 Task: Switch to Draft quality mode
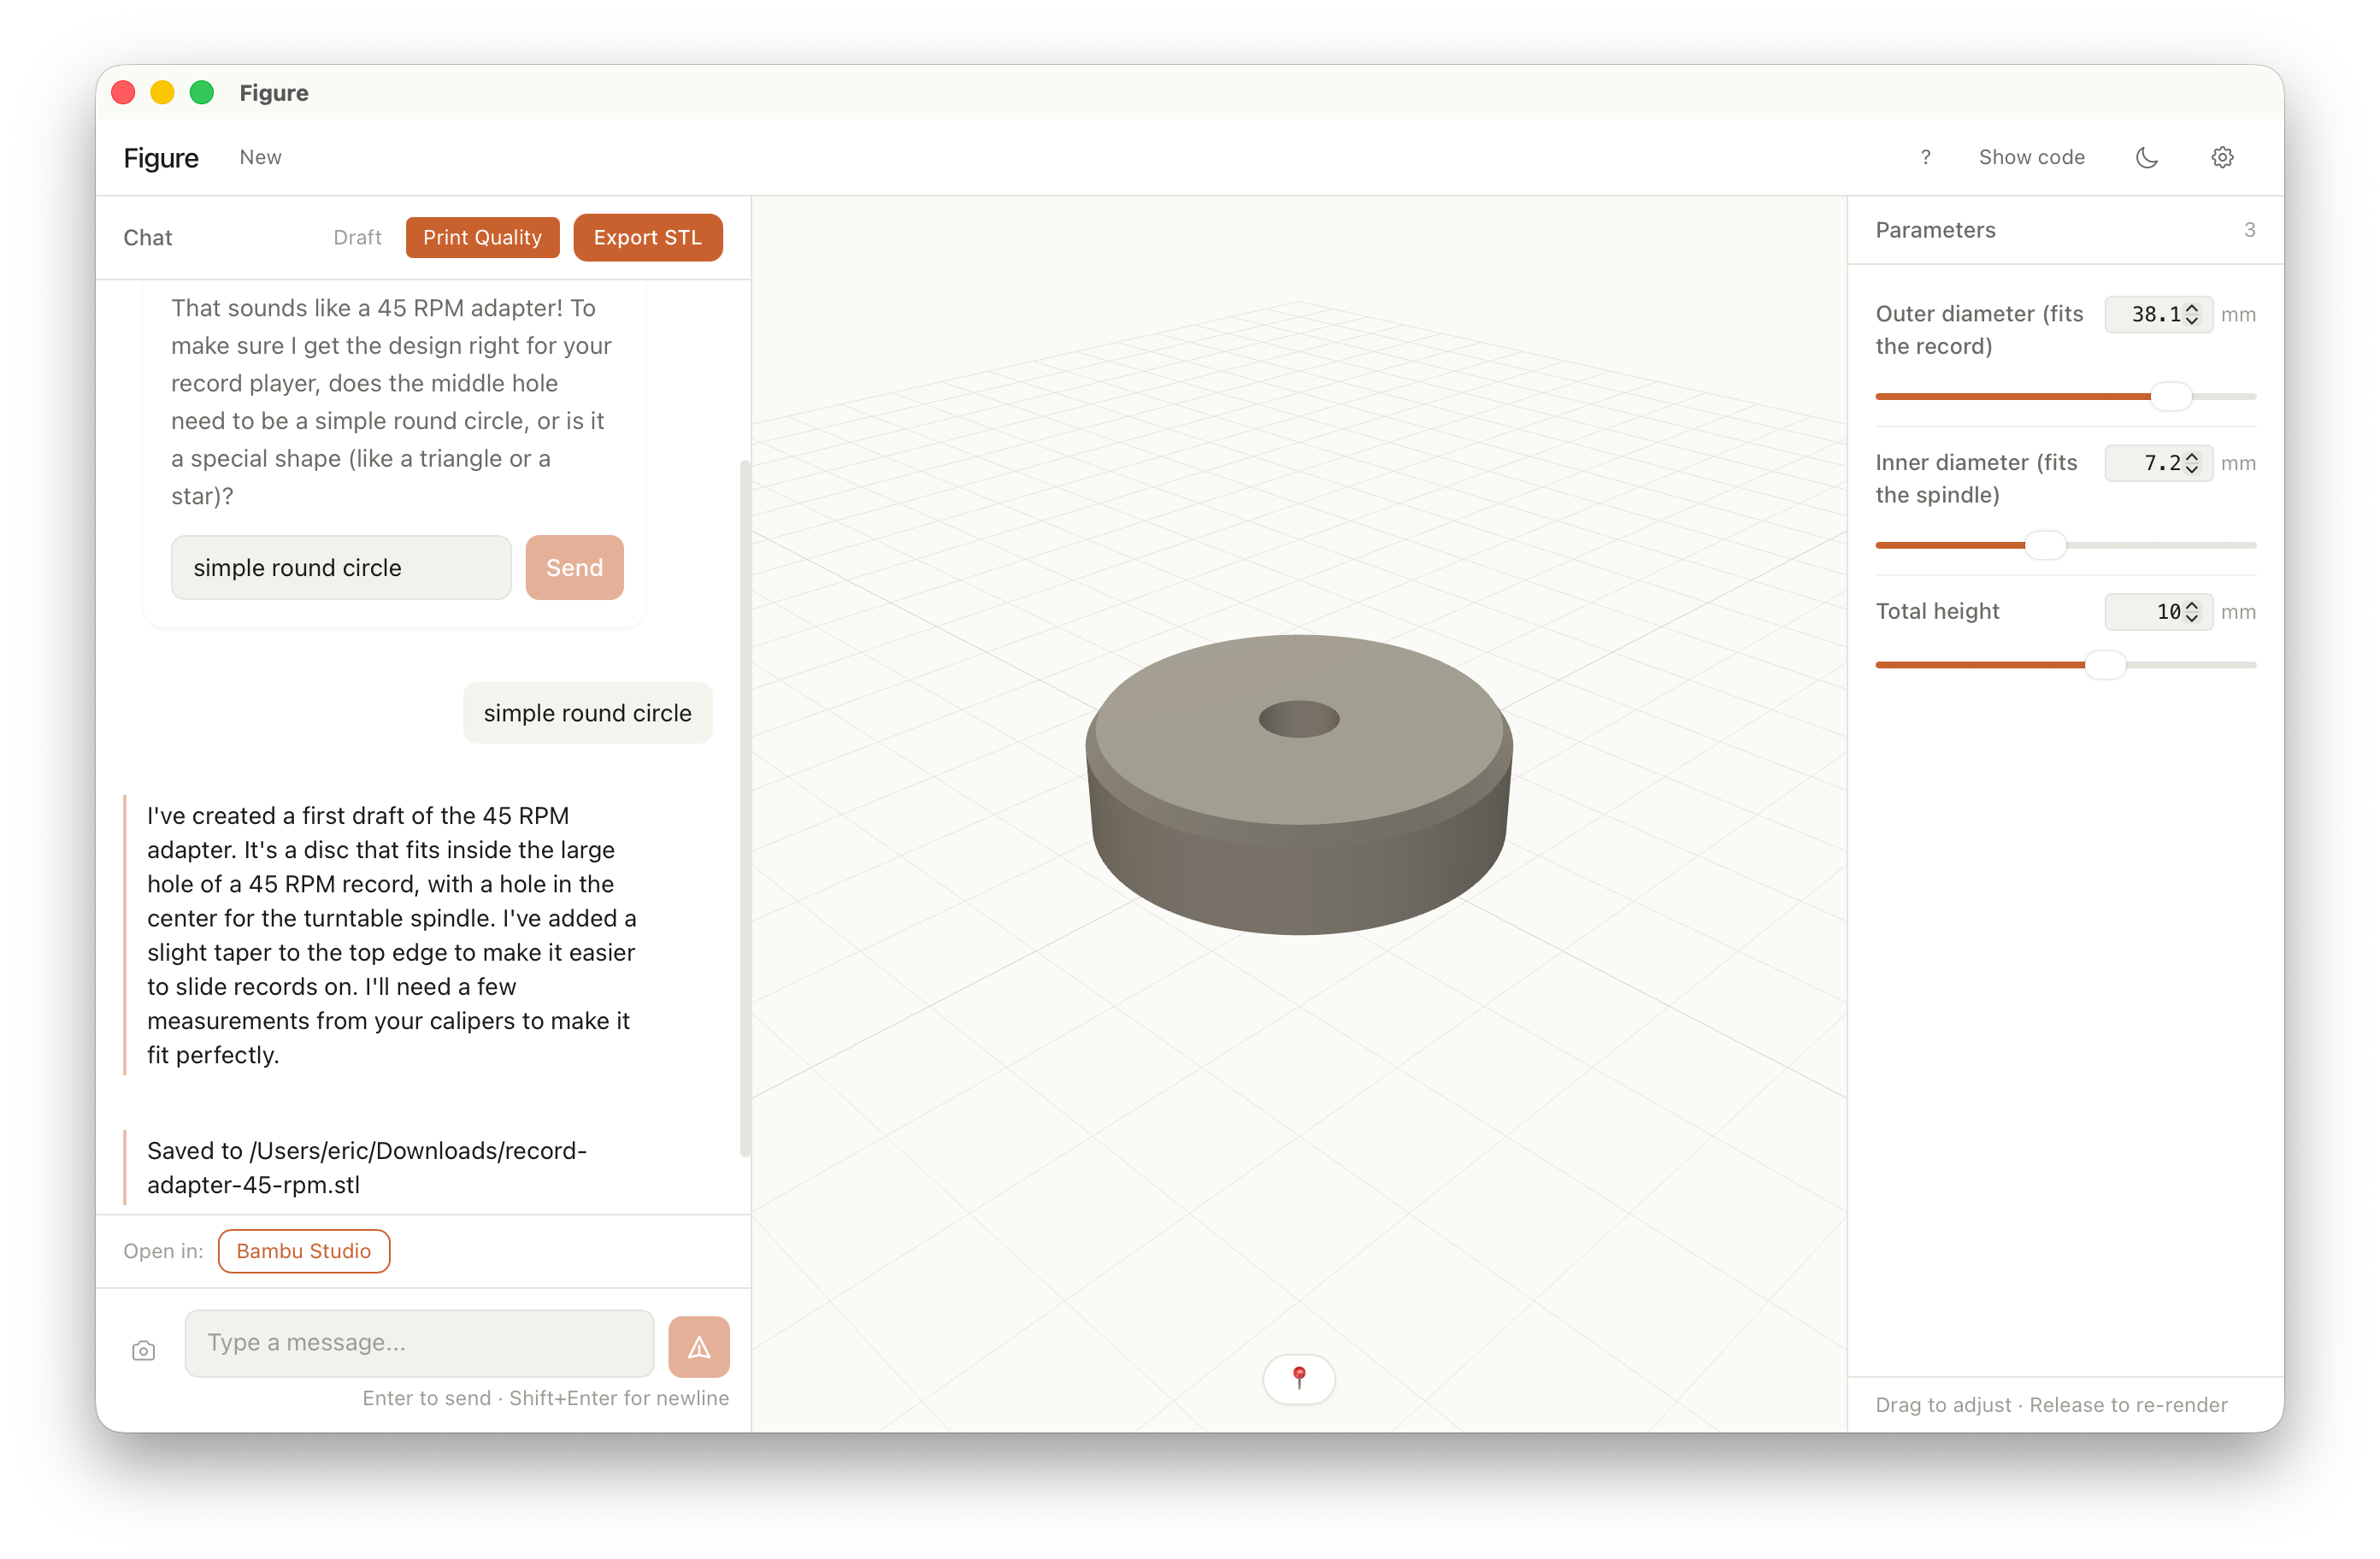357,237
